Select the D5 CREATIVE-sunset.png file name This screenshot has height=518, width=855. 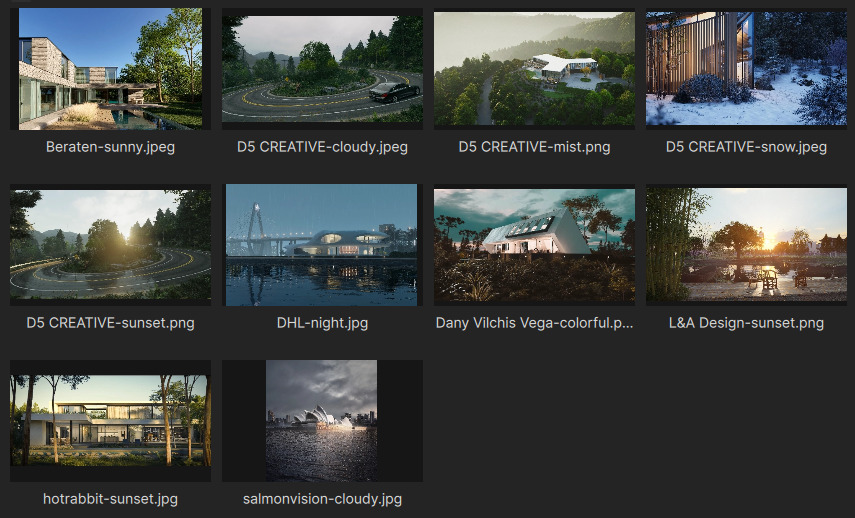point(110,323)
